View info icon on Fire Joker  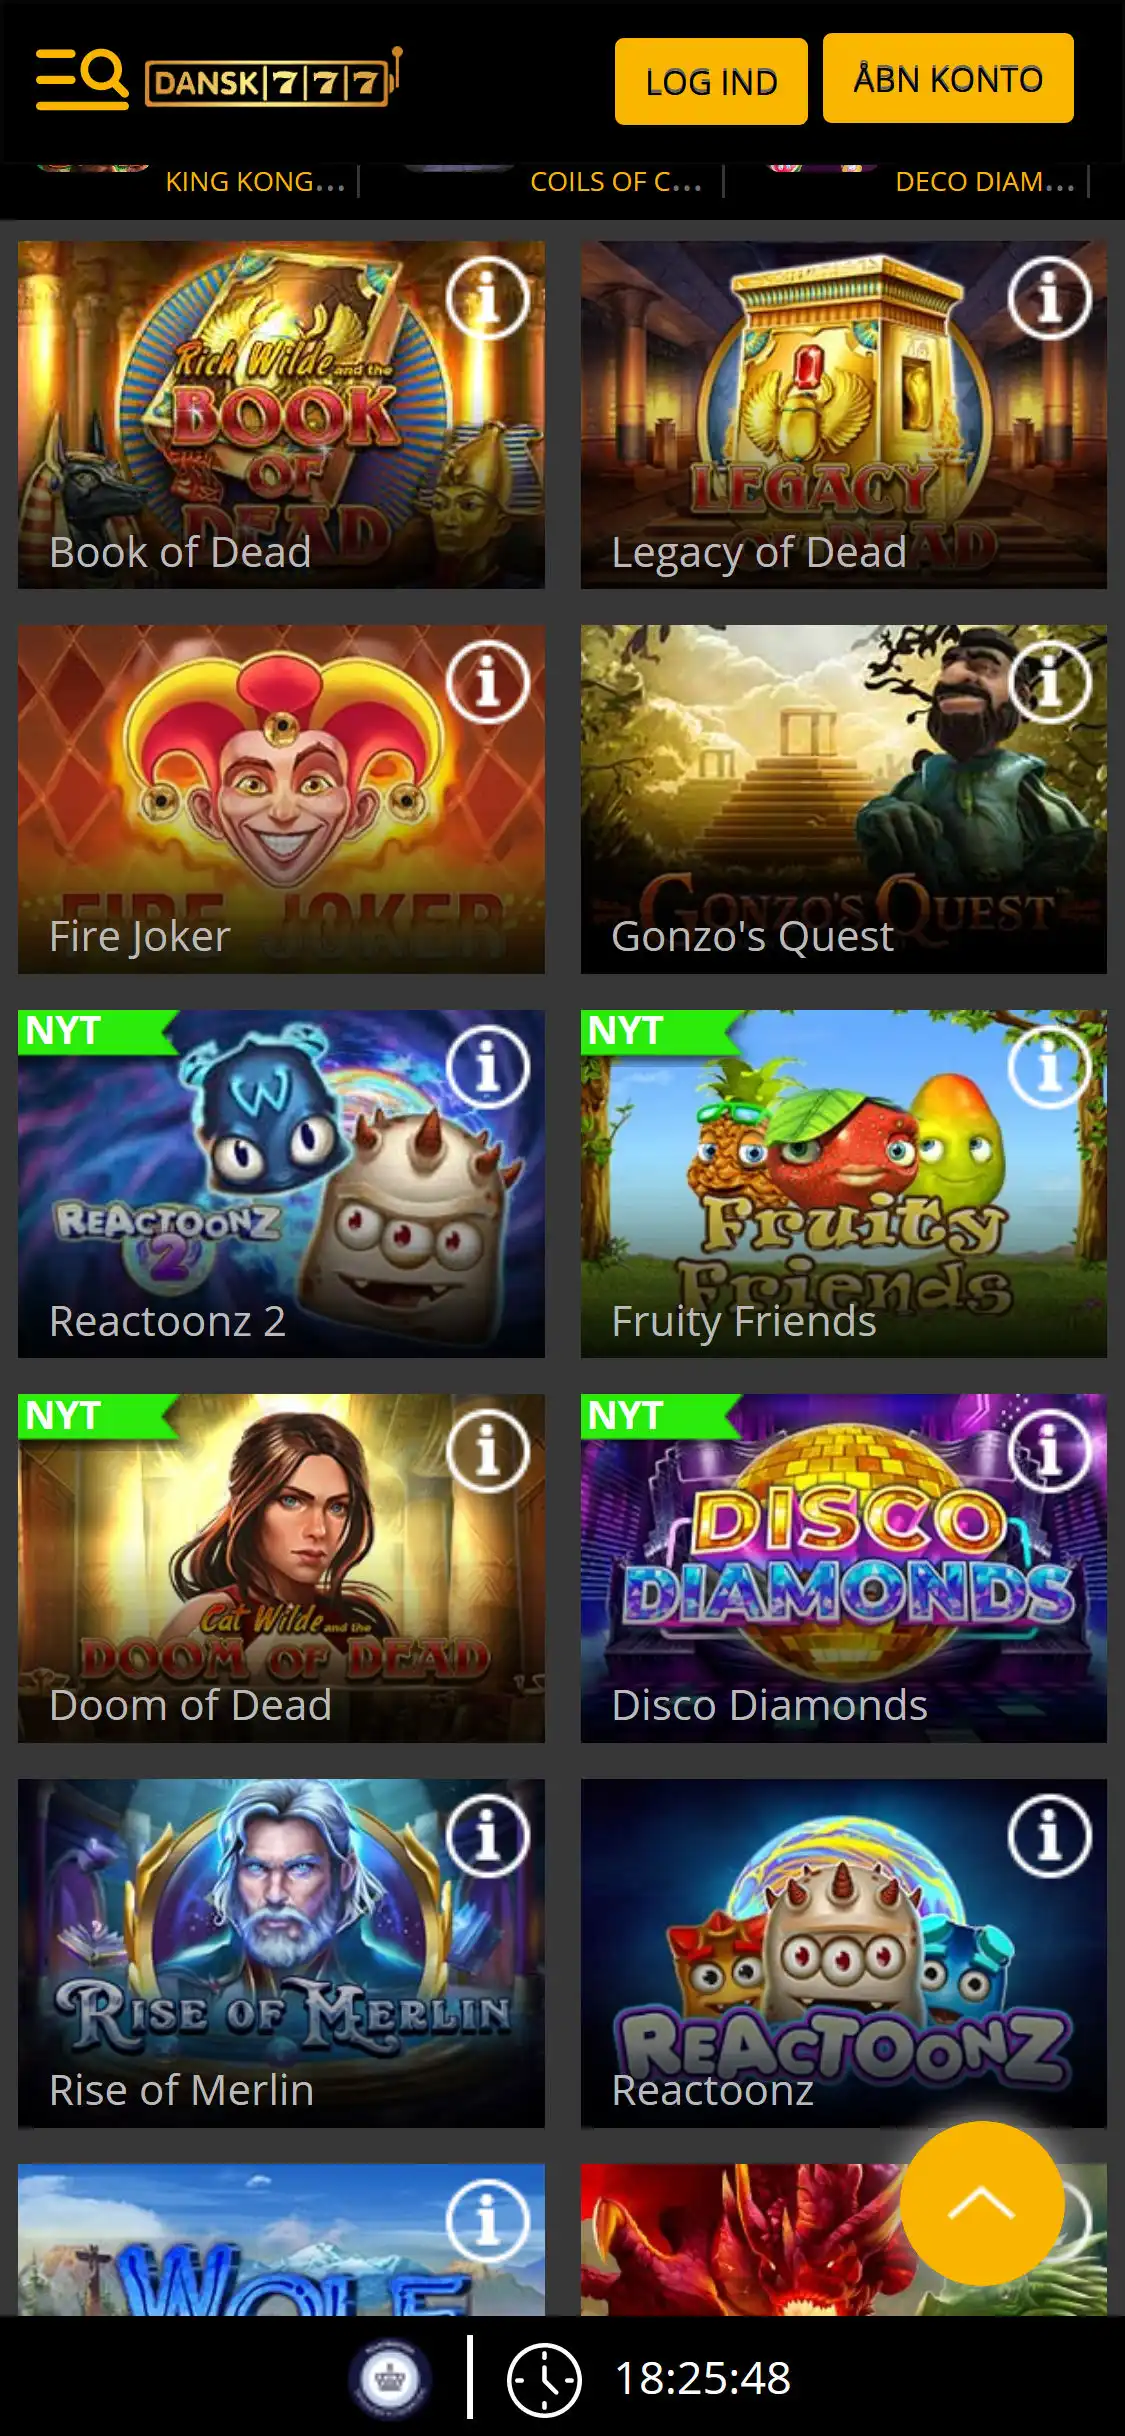coord(487,682)
